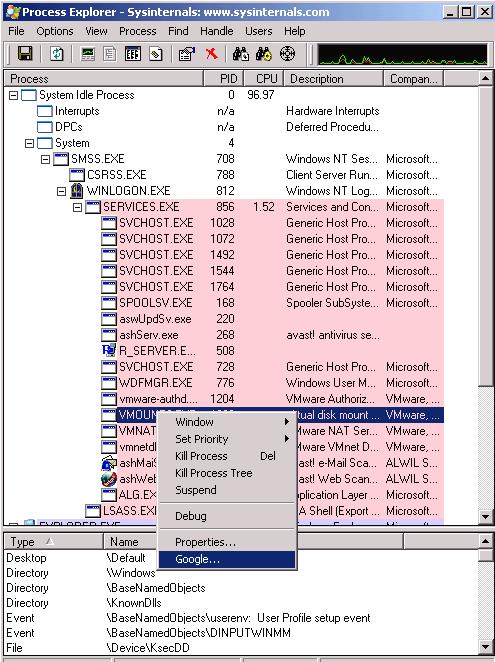Collapse the System Idle Process tree node
This screenshot has width=495, height=662.
14,95
